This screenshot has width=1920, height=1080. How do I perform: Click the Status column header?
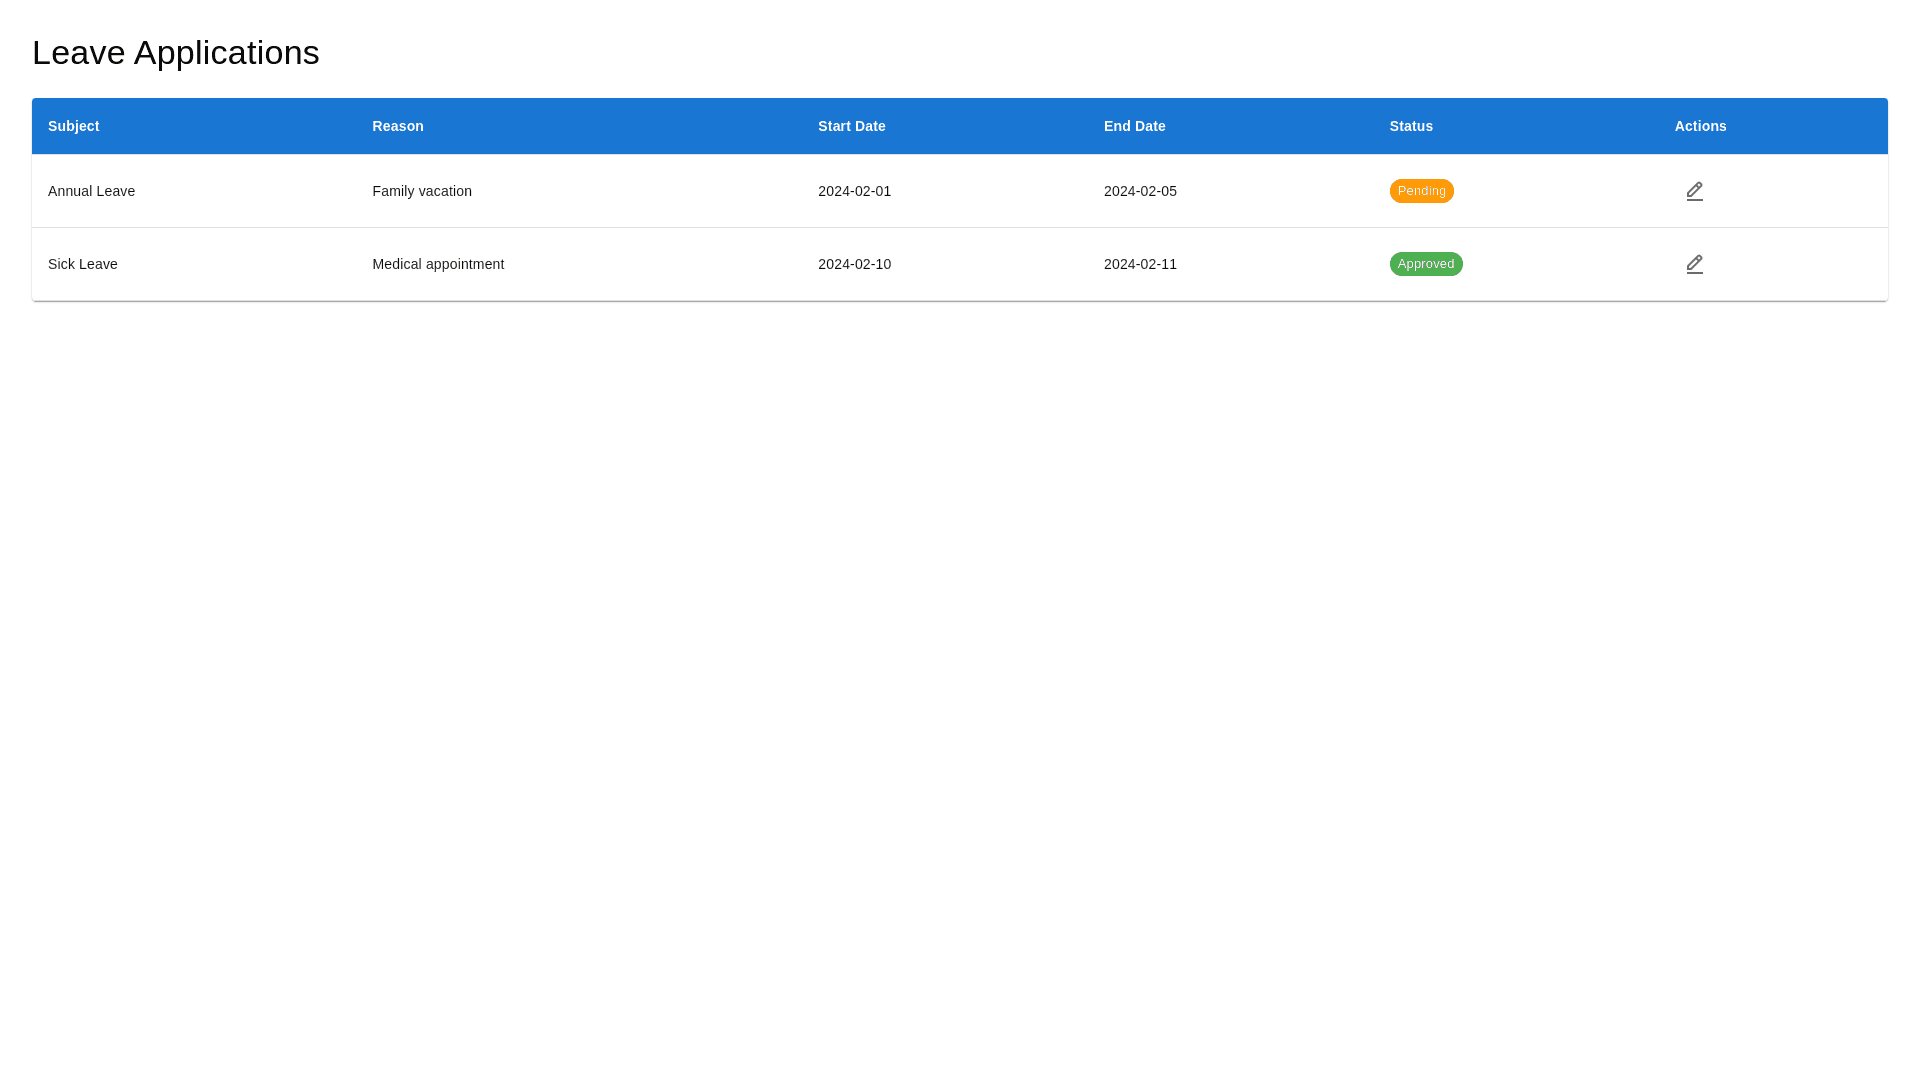1410,126
